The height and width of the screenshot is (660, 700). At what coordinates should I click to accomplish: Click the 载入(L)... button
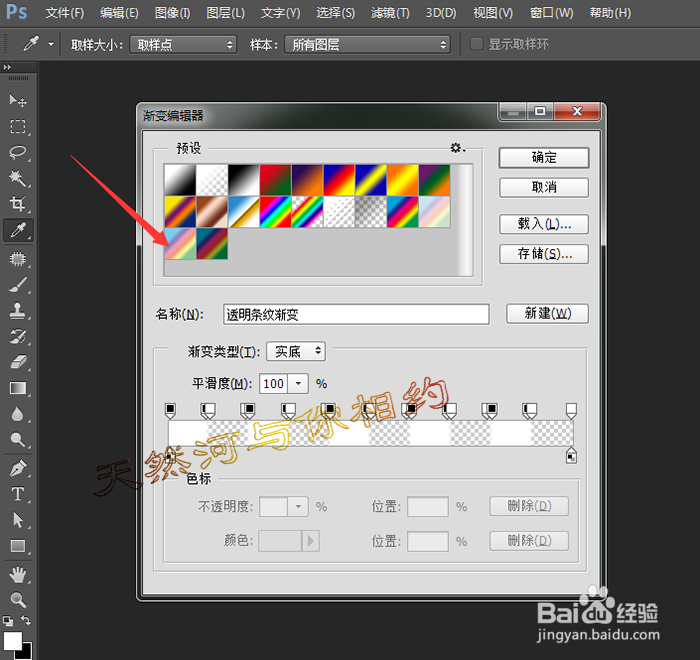(544, 224)
